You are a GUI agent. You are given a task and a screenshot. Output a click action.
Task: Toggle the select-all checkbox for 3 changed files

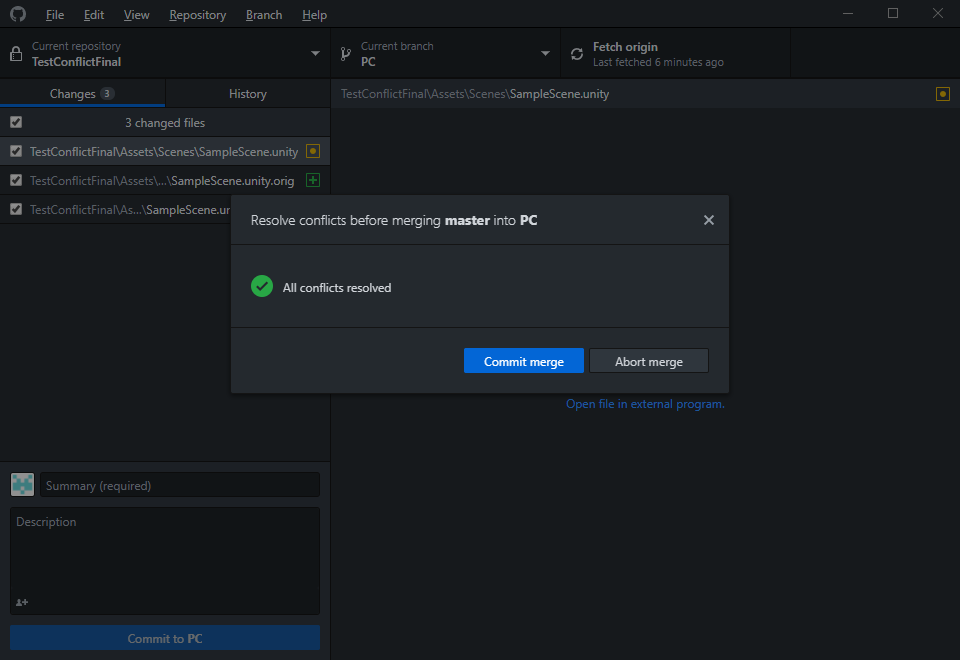pos(14,122)
